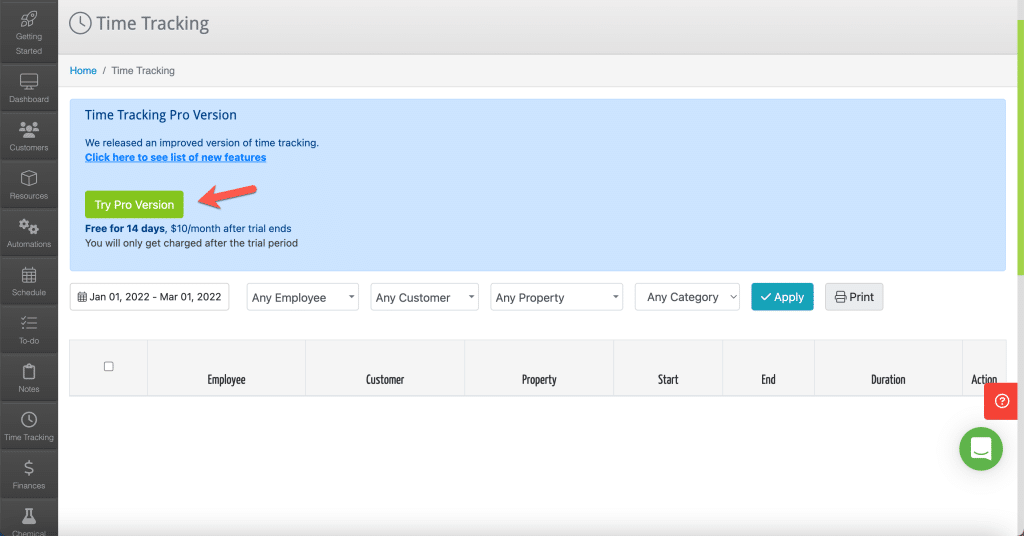The image size is (1024, 536).
Task: Open the Customers section in the sidebar
Action: pos(29,136)
